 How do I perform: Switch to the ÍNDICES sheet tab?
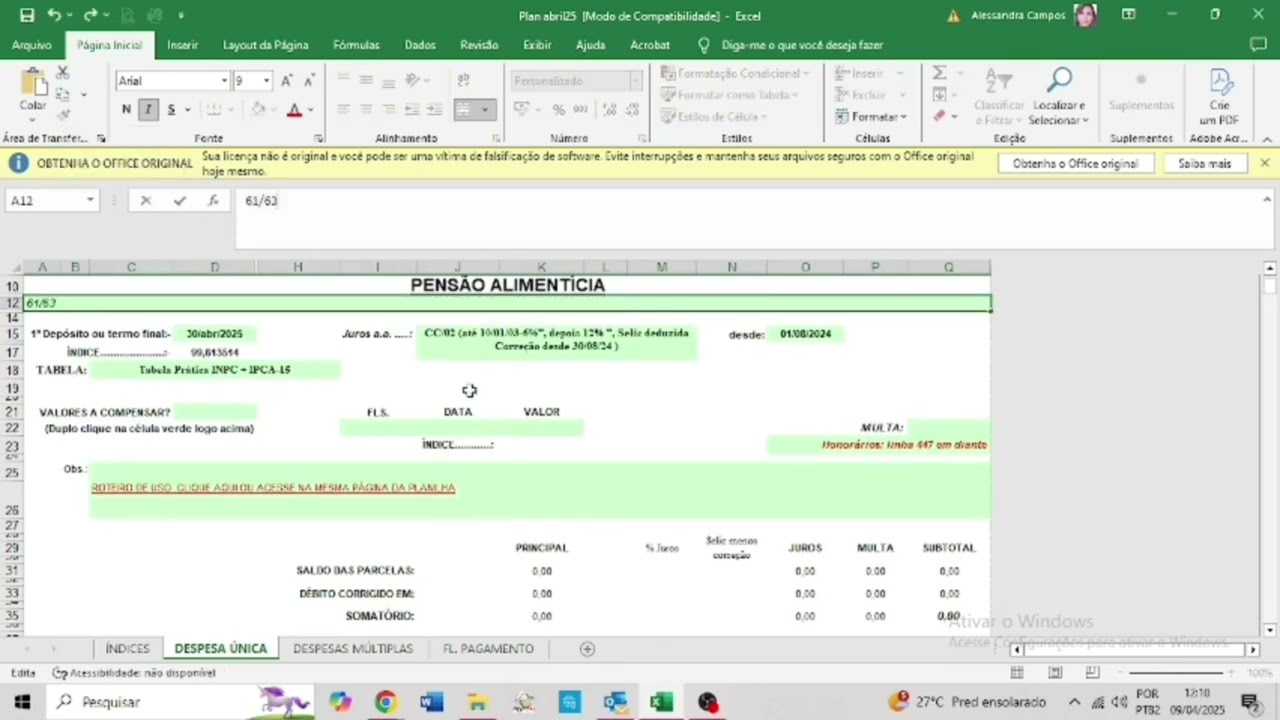[128, 649]
